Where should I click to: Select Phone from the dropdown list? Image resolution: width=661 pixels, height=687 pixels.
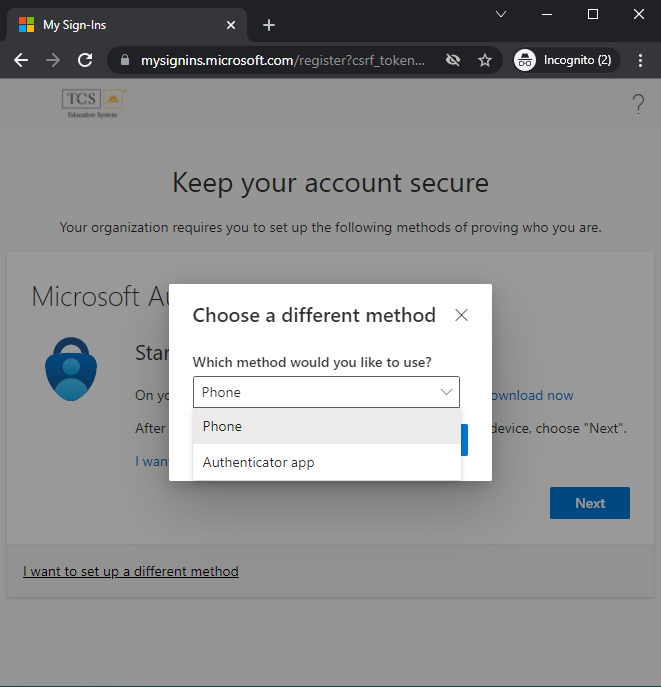(327, 426)
